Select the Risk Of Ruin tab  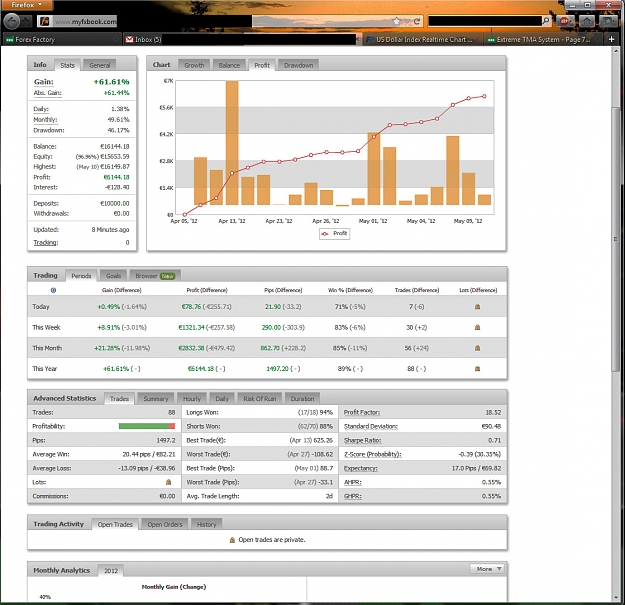[x=259, y=398]
